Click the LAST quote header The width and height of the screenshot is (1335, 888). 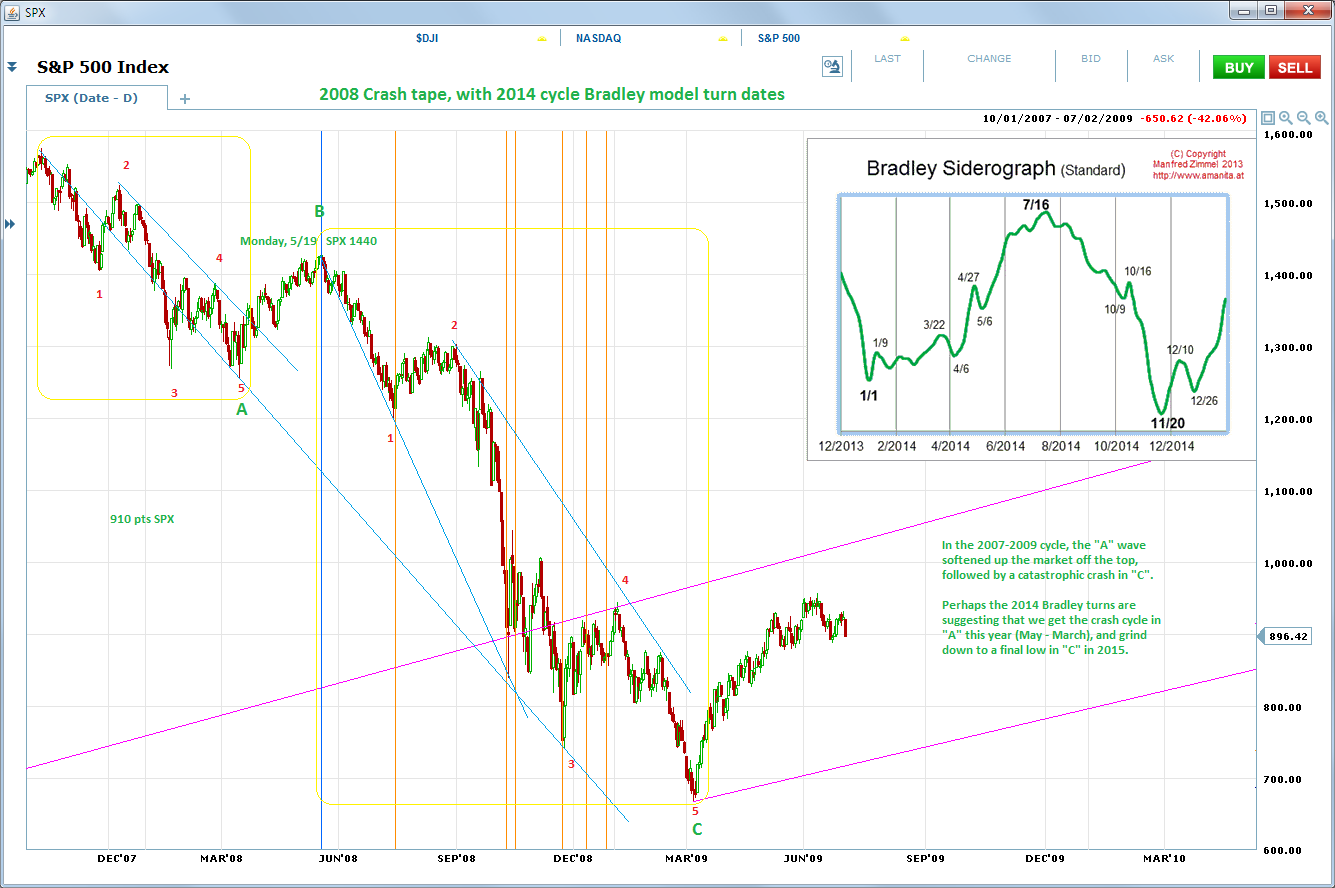point(887,59)
